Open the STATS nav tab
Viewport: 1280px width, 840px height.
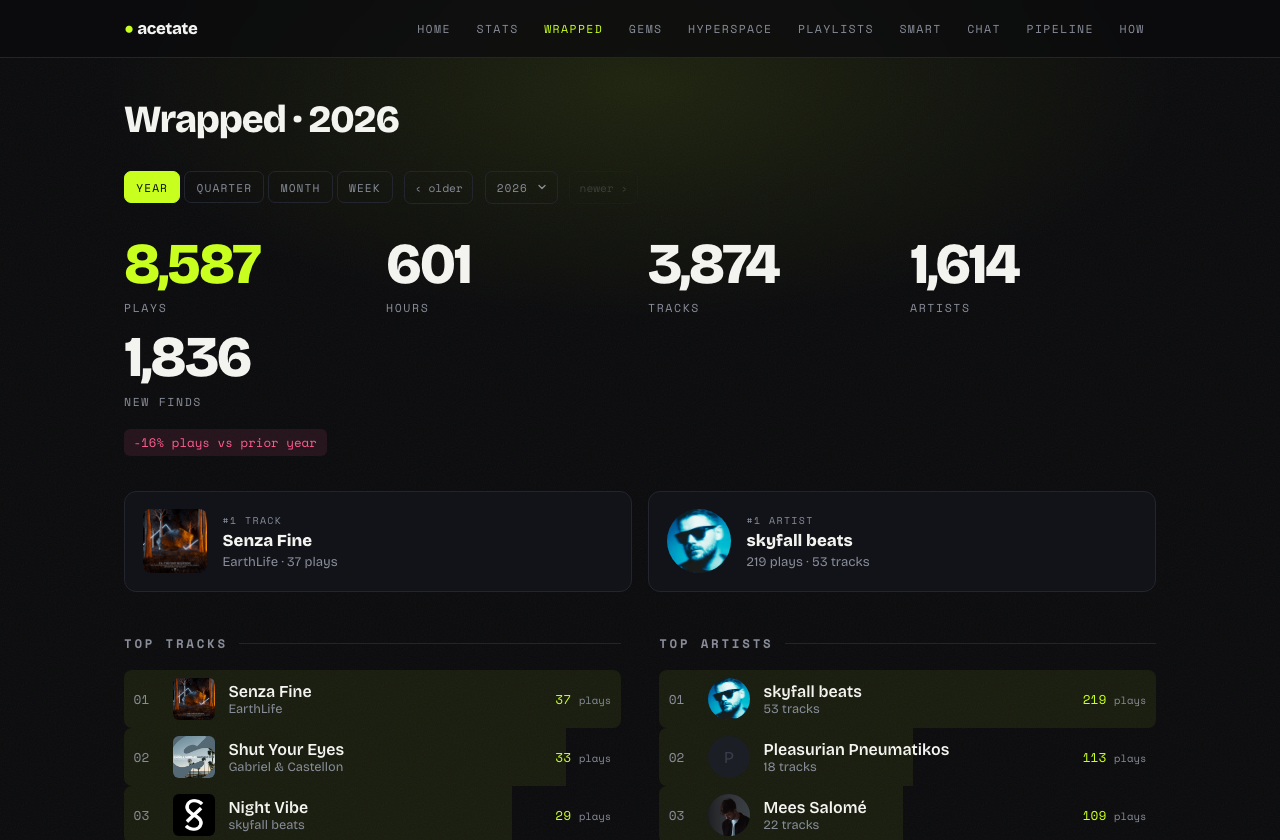click(497, 29)
